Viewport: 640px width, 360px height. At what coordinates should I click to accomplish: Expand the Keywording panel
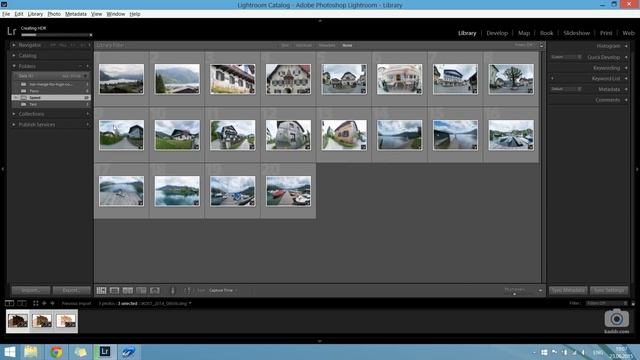626,68
